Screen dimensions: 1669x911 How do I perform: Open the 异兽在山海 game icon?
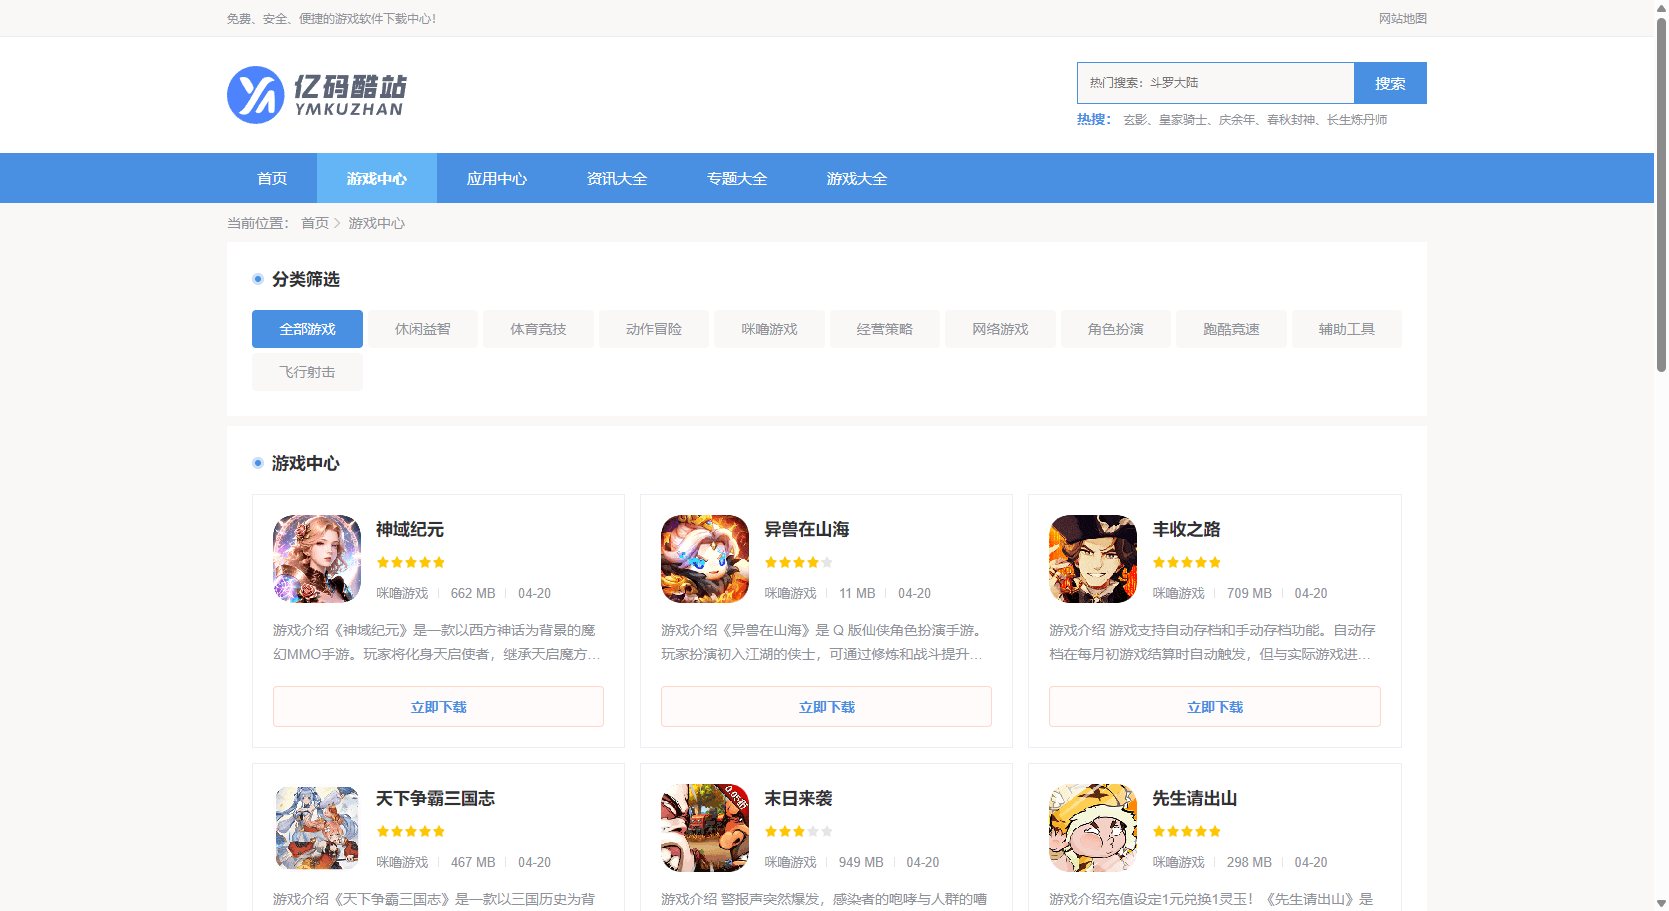point(705,559)
